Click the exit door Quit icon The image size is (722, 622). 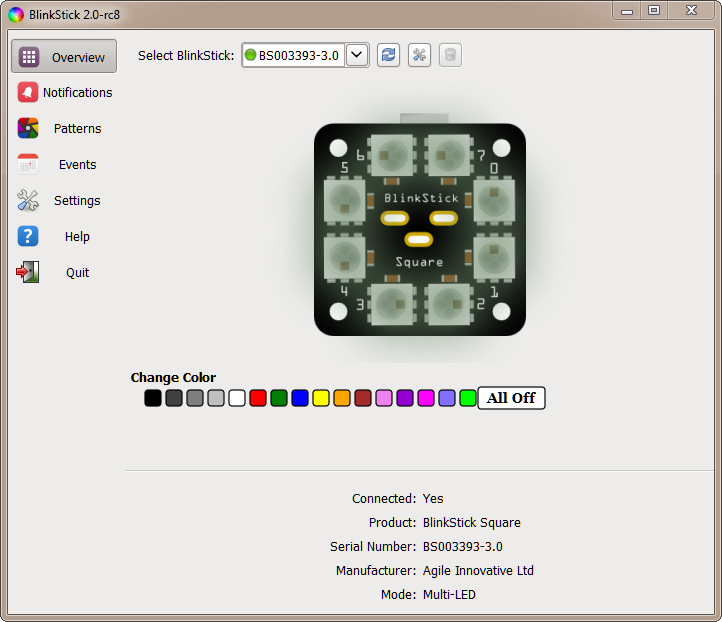point(28,272)
